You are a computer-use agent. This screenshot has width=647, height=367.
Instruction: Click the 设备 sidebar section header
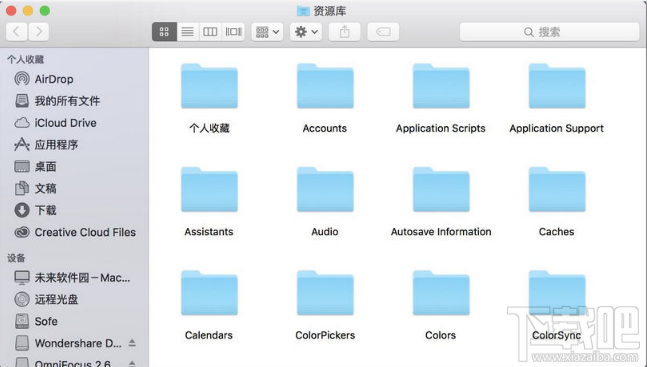click(16, 258)
